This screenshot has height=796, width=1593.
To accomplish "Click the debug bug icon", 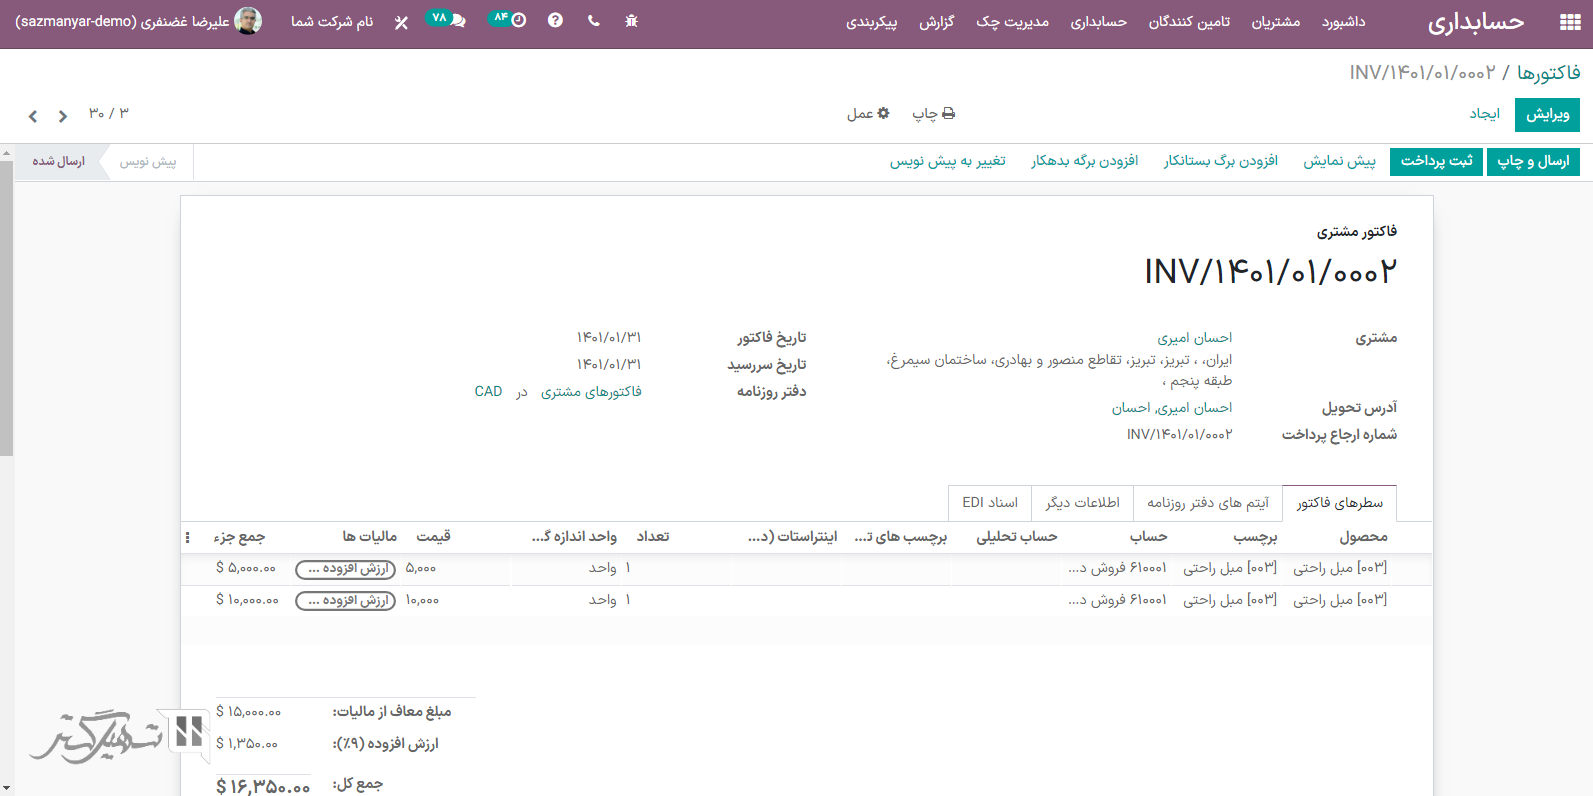I will coord(631,21).
